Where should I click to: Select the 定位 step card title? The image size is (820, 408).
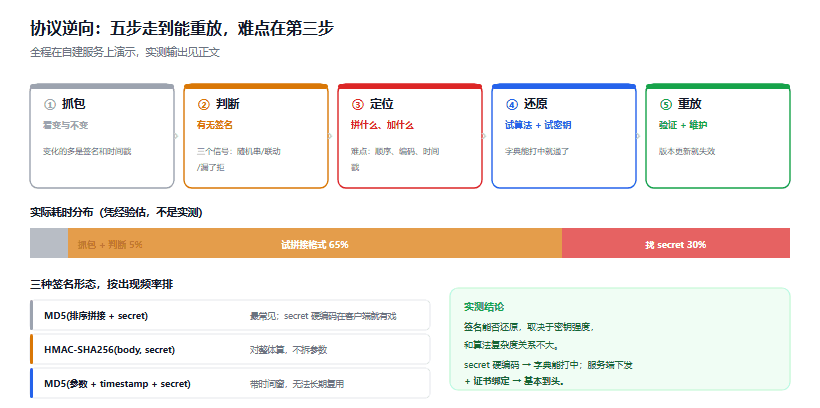point(381,104)
